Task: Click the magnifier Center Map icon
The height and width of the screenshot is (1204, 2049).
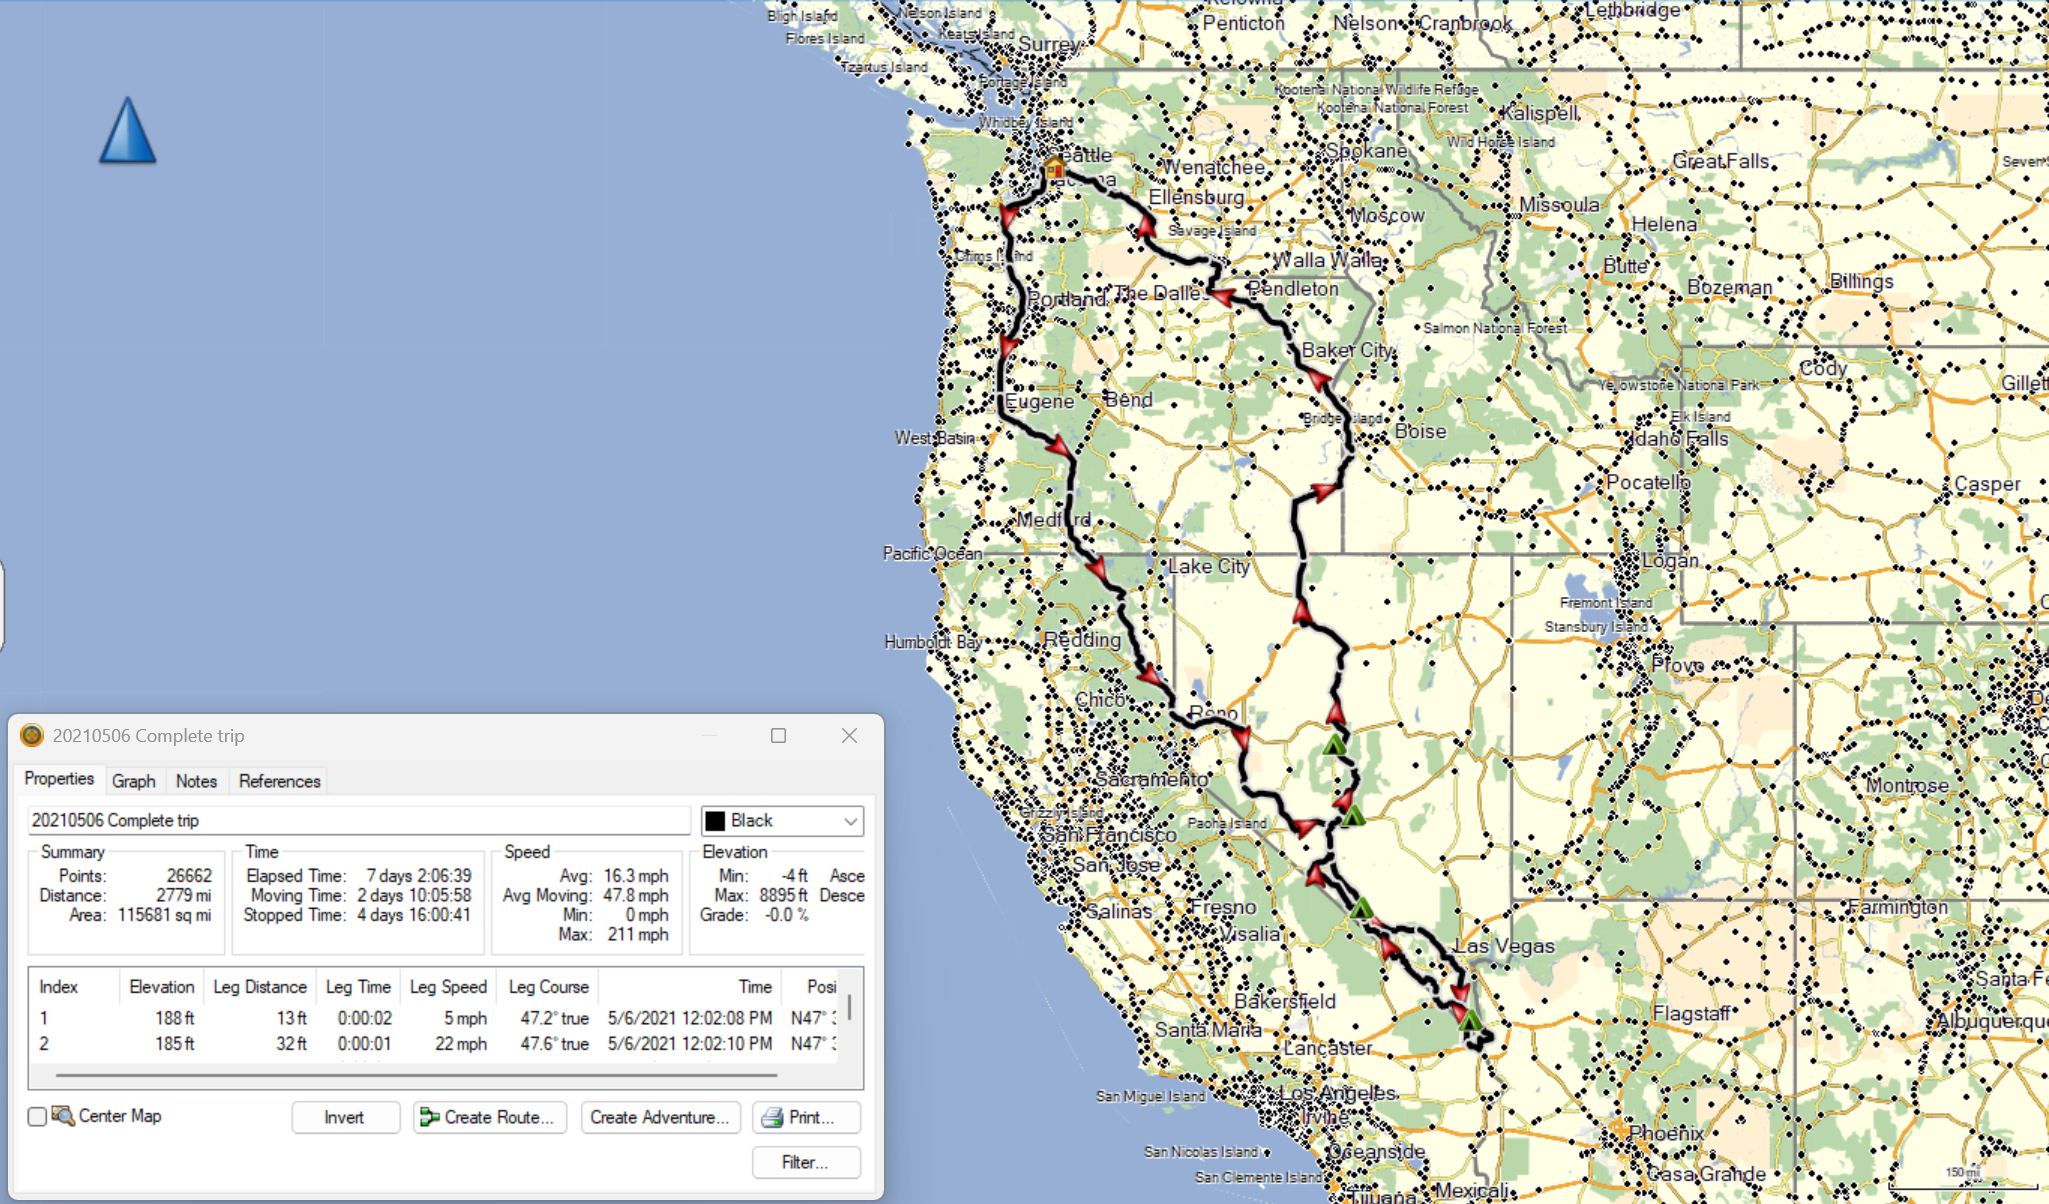Action: pyautogui.click(x=63, y=1115)
